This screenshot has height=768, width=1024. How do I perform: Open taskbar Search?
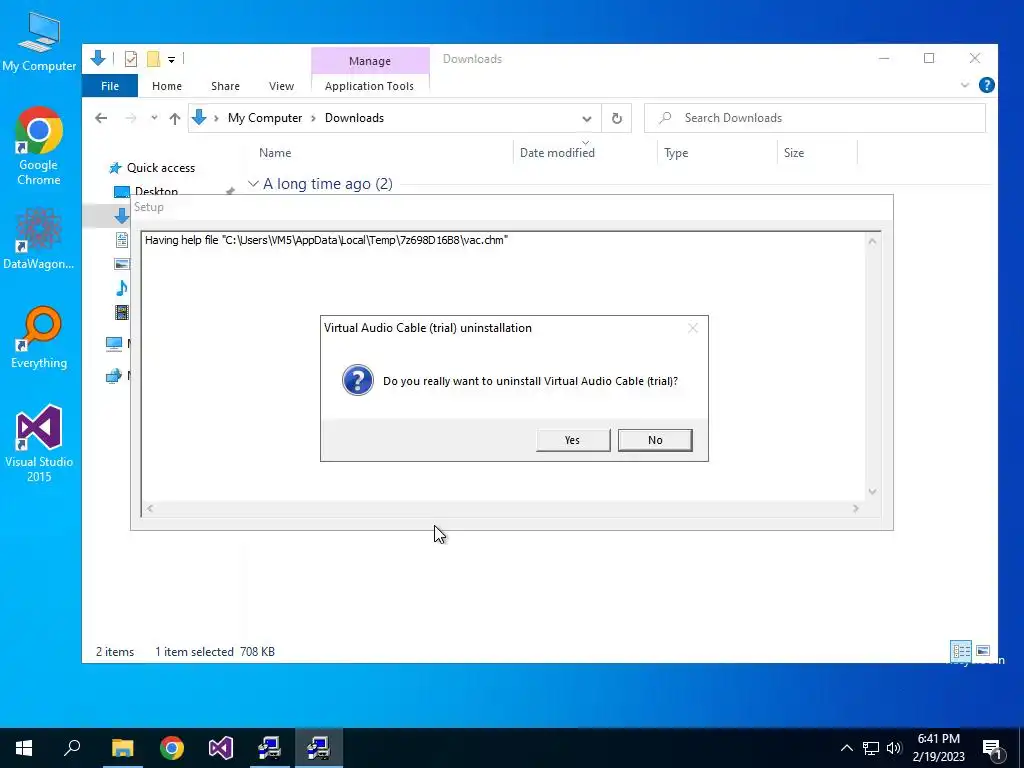(72, 748)
